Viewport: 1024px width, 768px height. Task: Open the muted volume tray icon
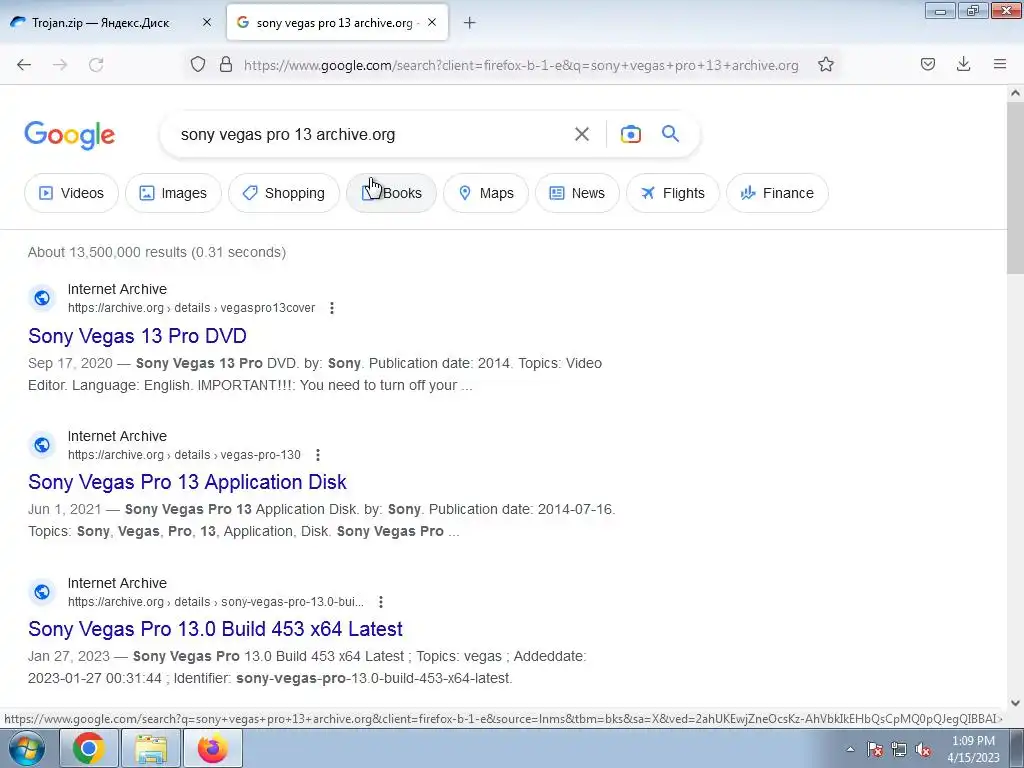[x=923, y=749]
